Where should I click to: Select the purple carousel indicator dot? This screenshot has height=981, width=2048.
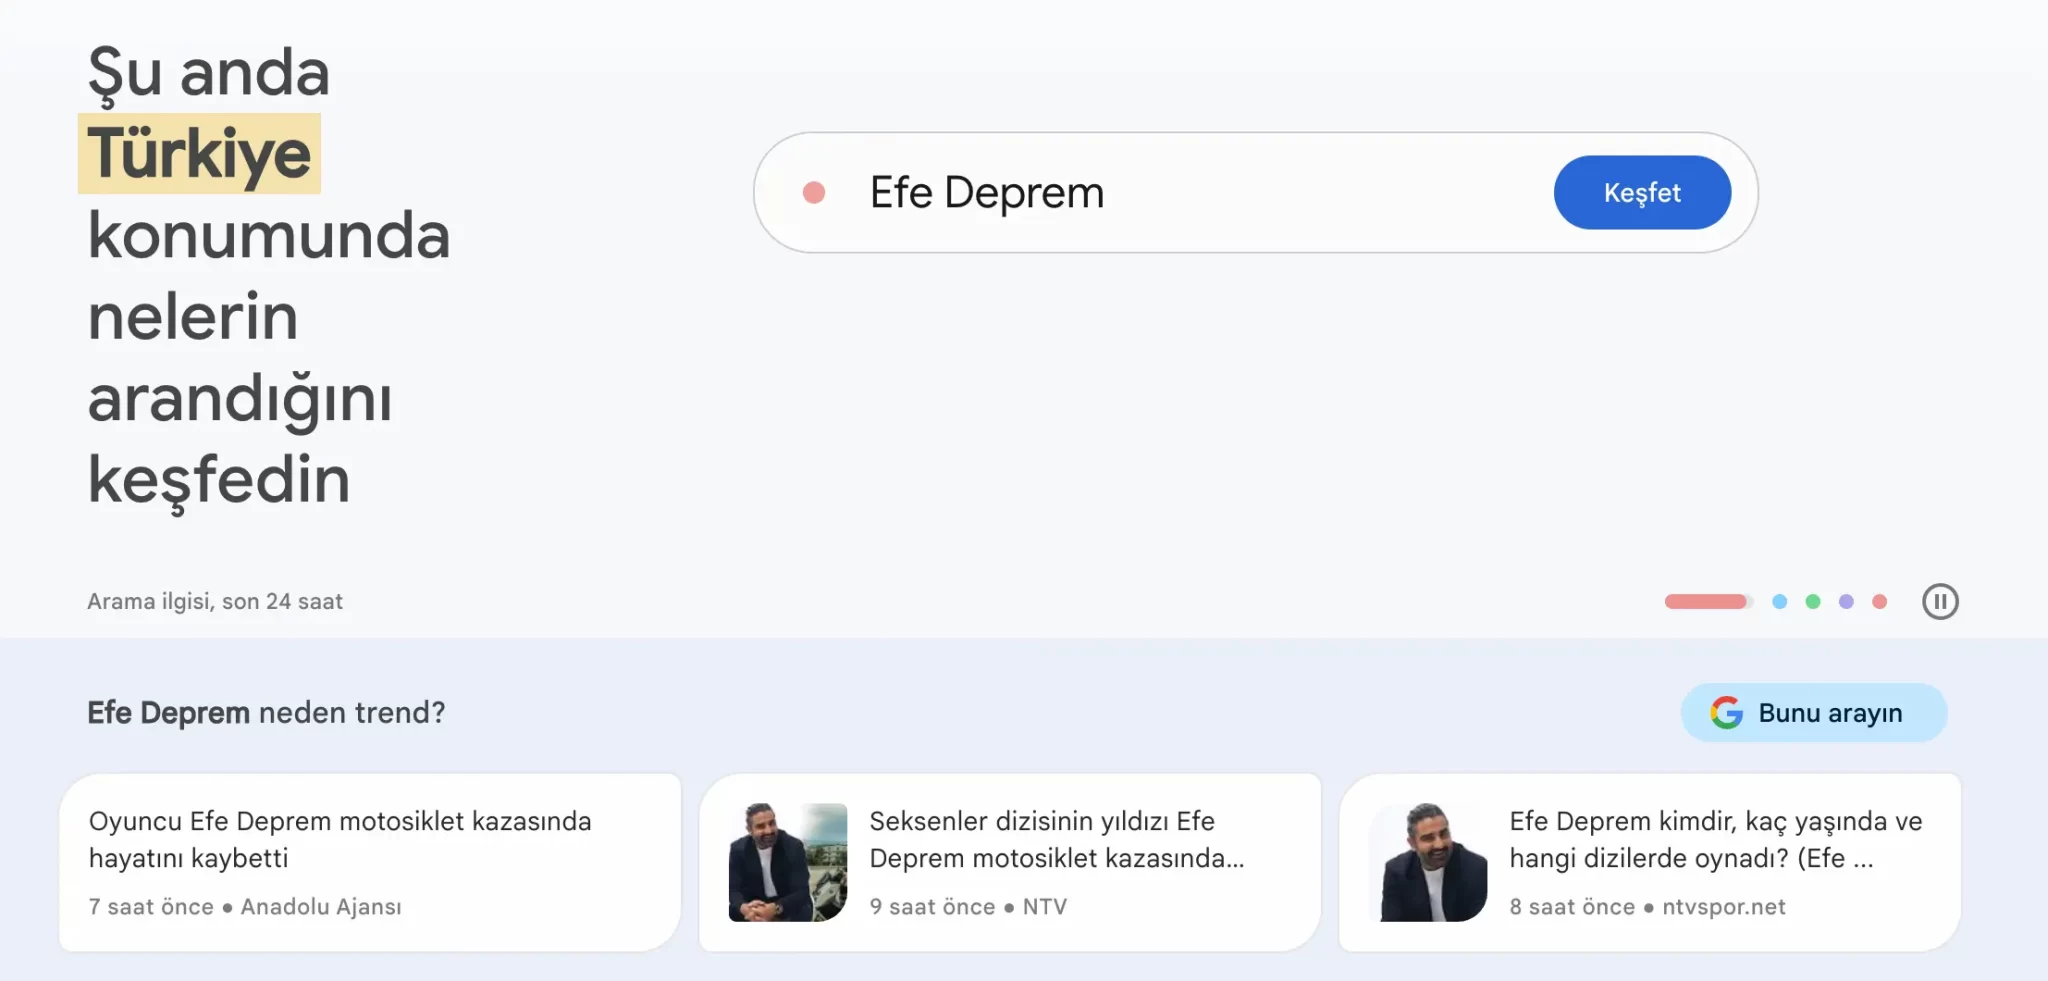click(1846, 601)
